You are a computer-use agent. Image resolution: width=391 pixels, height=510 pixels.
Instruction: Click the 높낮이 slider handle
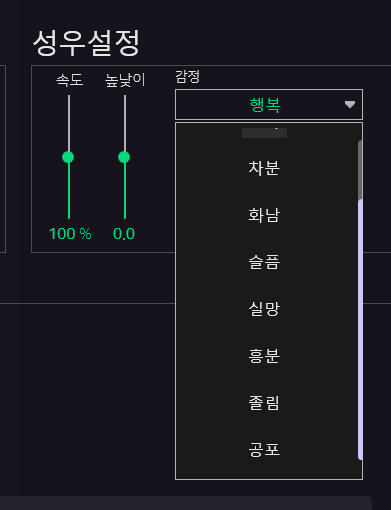point(124,157)
